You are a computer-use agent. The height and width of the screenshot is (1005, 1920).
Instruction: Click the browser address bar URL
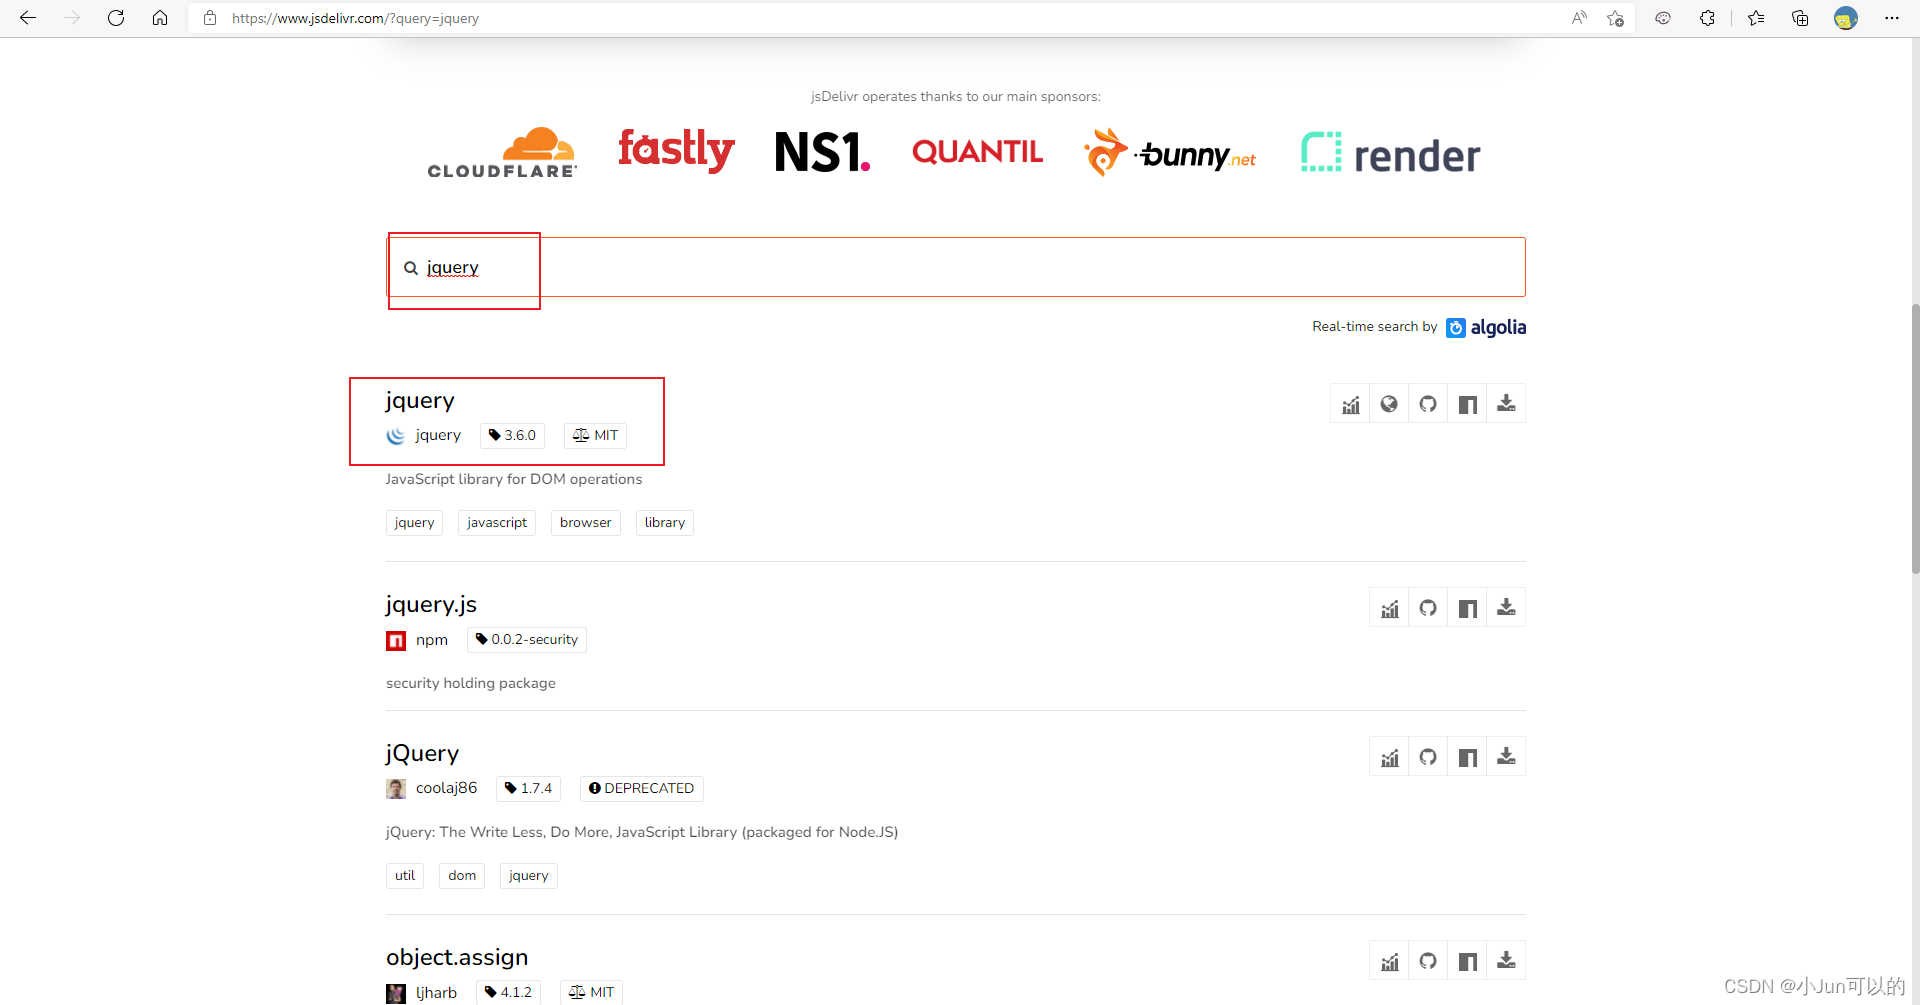(x=355, y=18)
